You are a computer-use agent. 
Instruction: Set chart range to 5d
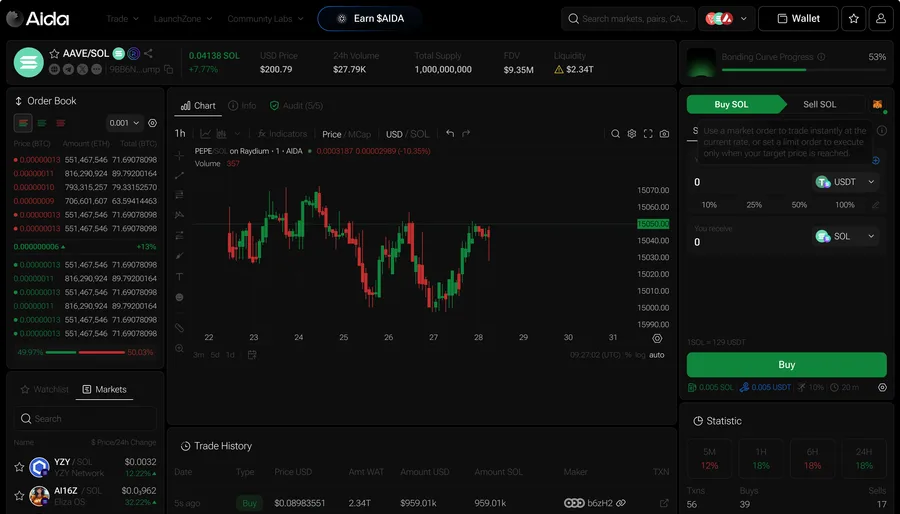pyautogui.click(x=215, y=355)
